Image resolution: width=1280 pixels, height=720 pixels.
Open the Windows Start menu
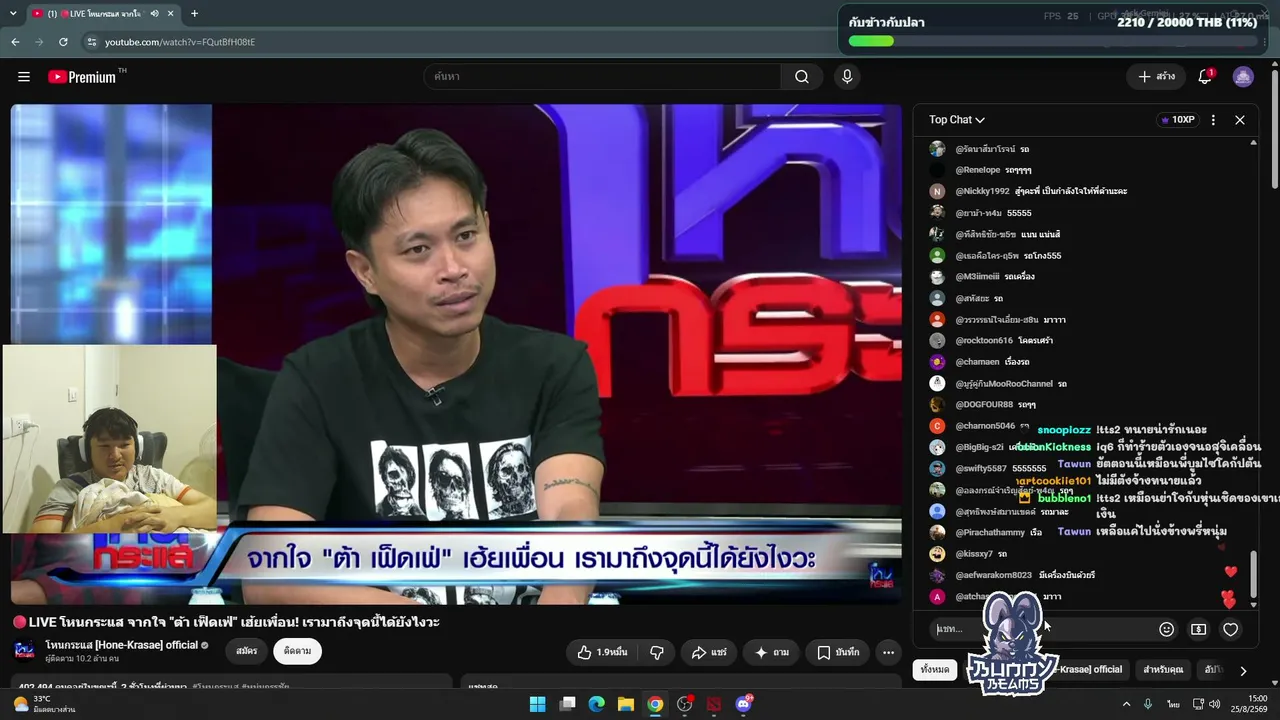coord(537,704)
